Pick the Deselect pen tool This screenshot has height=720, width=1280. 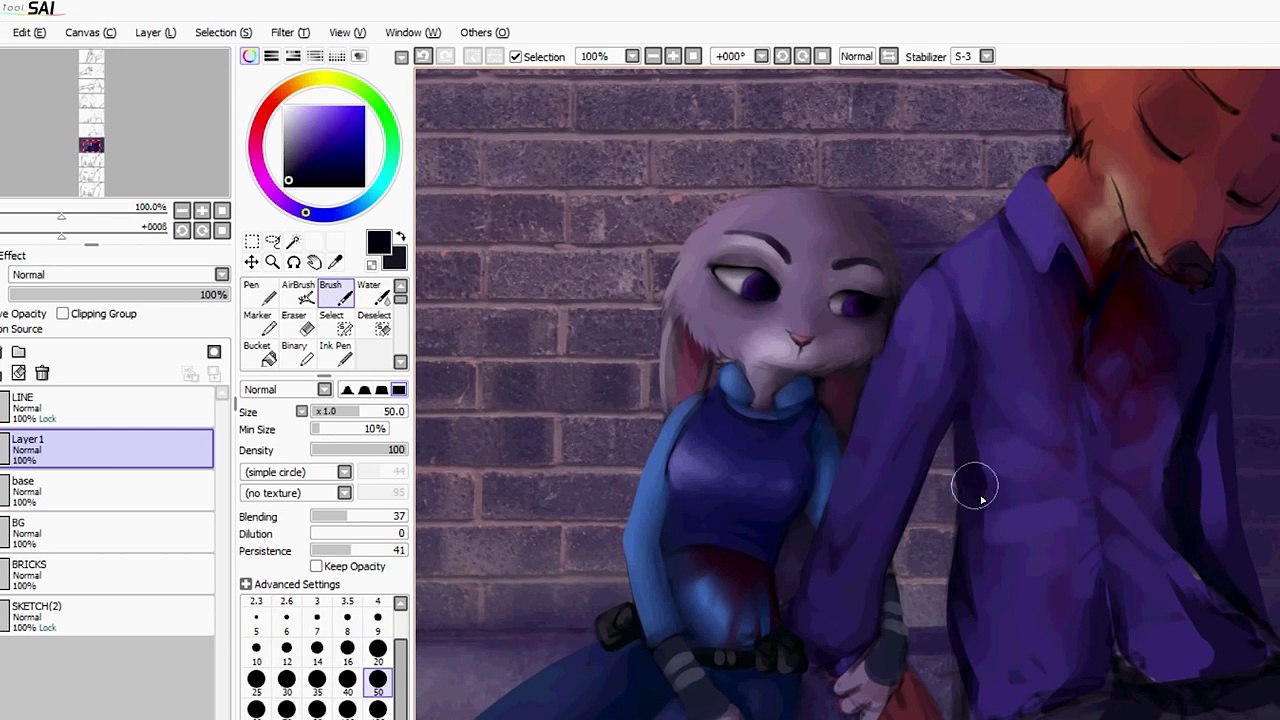(374, 323)
